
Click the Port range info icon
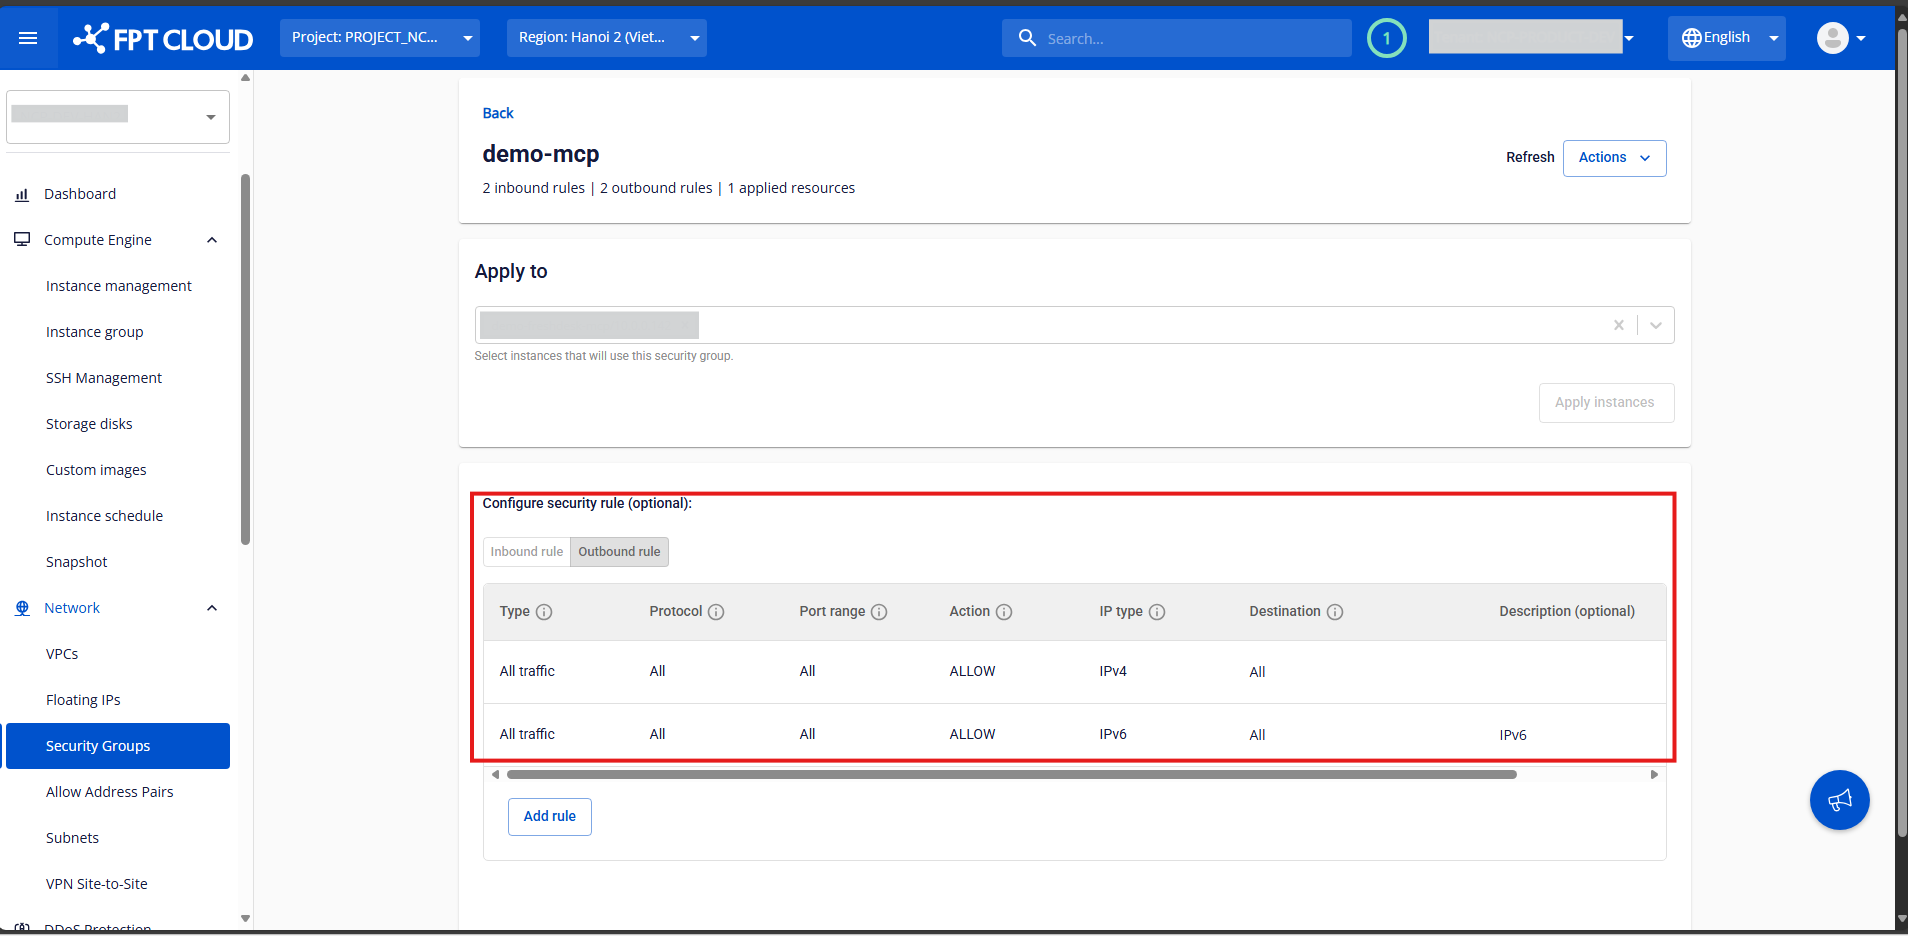[x=879, y=612]
